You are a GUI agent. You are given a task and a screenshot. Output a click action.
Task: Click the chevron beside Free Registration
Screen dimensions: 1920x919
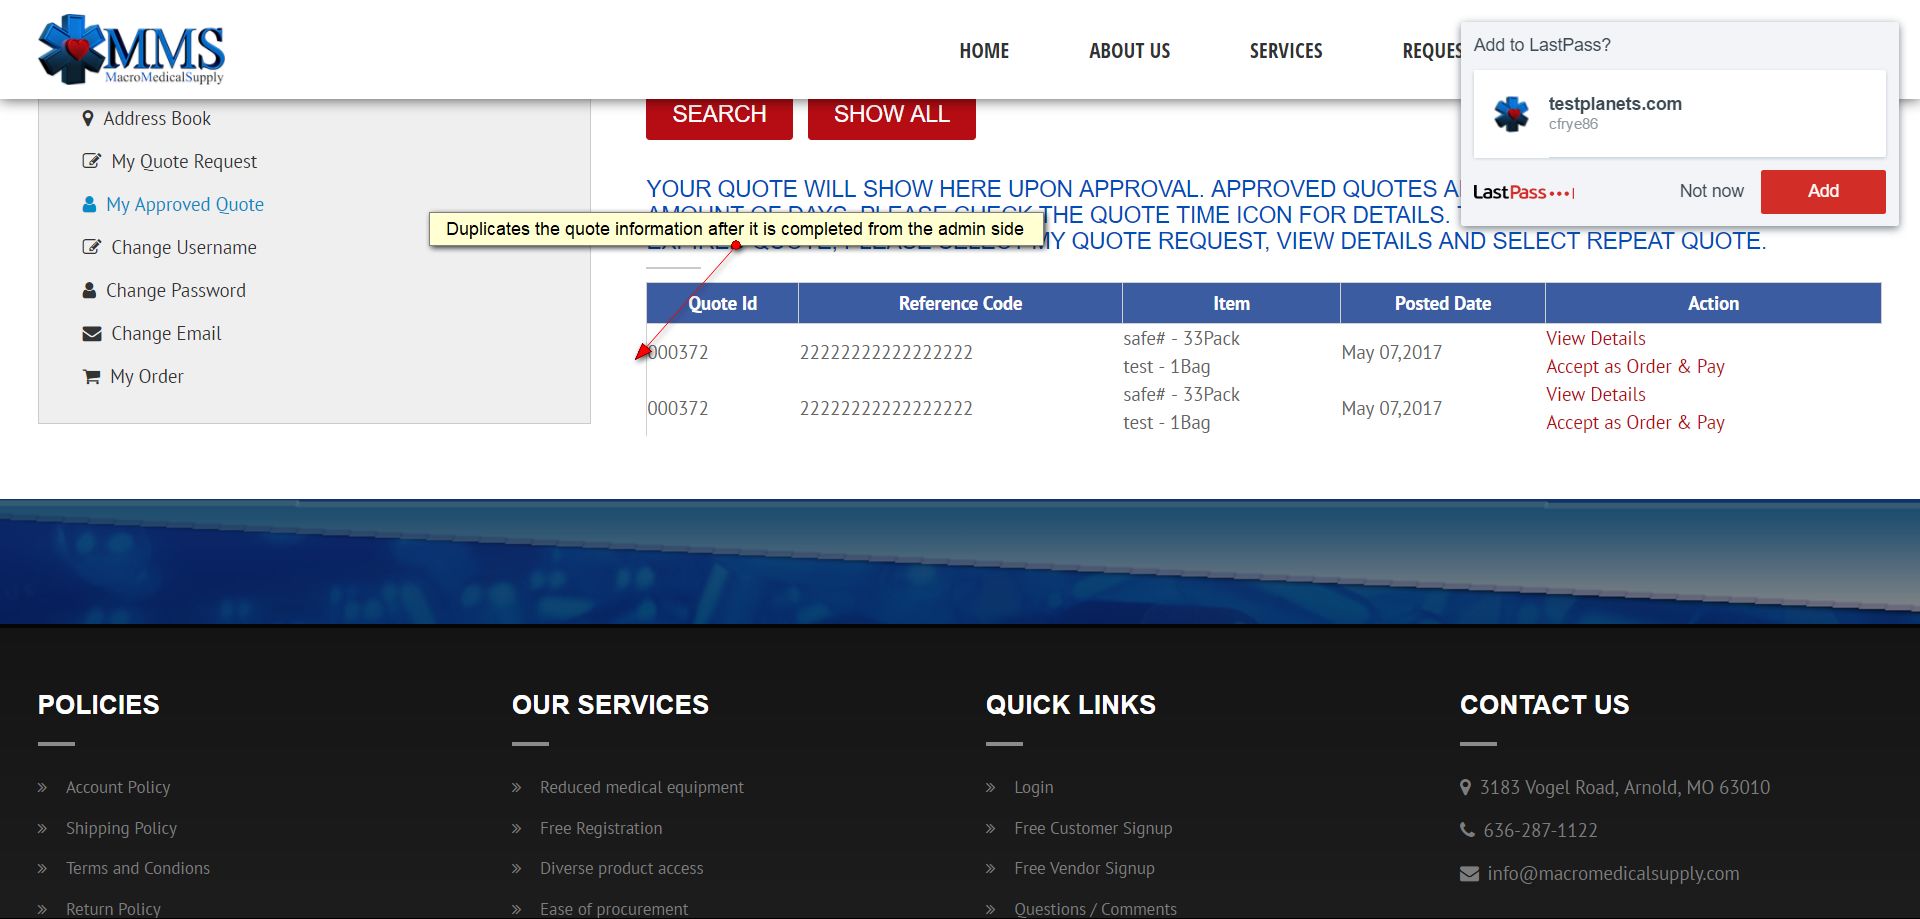pyautogui.click(x=516, y=829)
